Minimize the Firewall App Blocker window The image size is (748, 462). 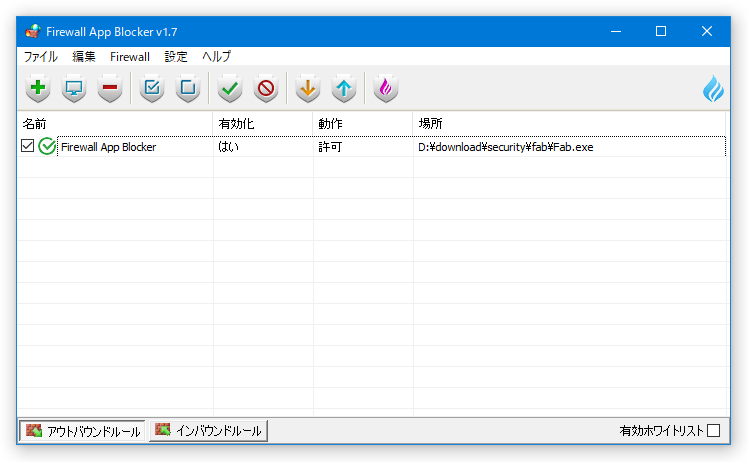[x=616, y=32]
